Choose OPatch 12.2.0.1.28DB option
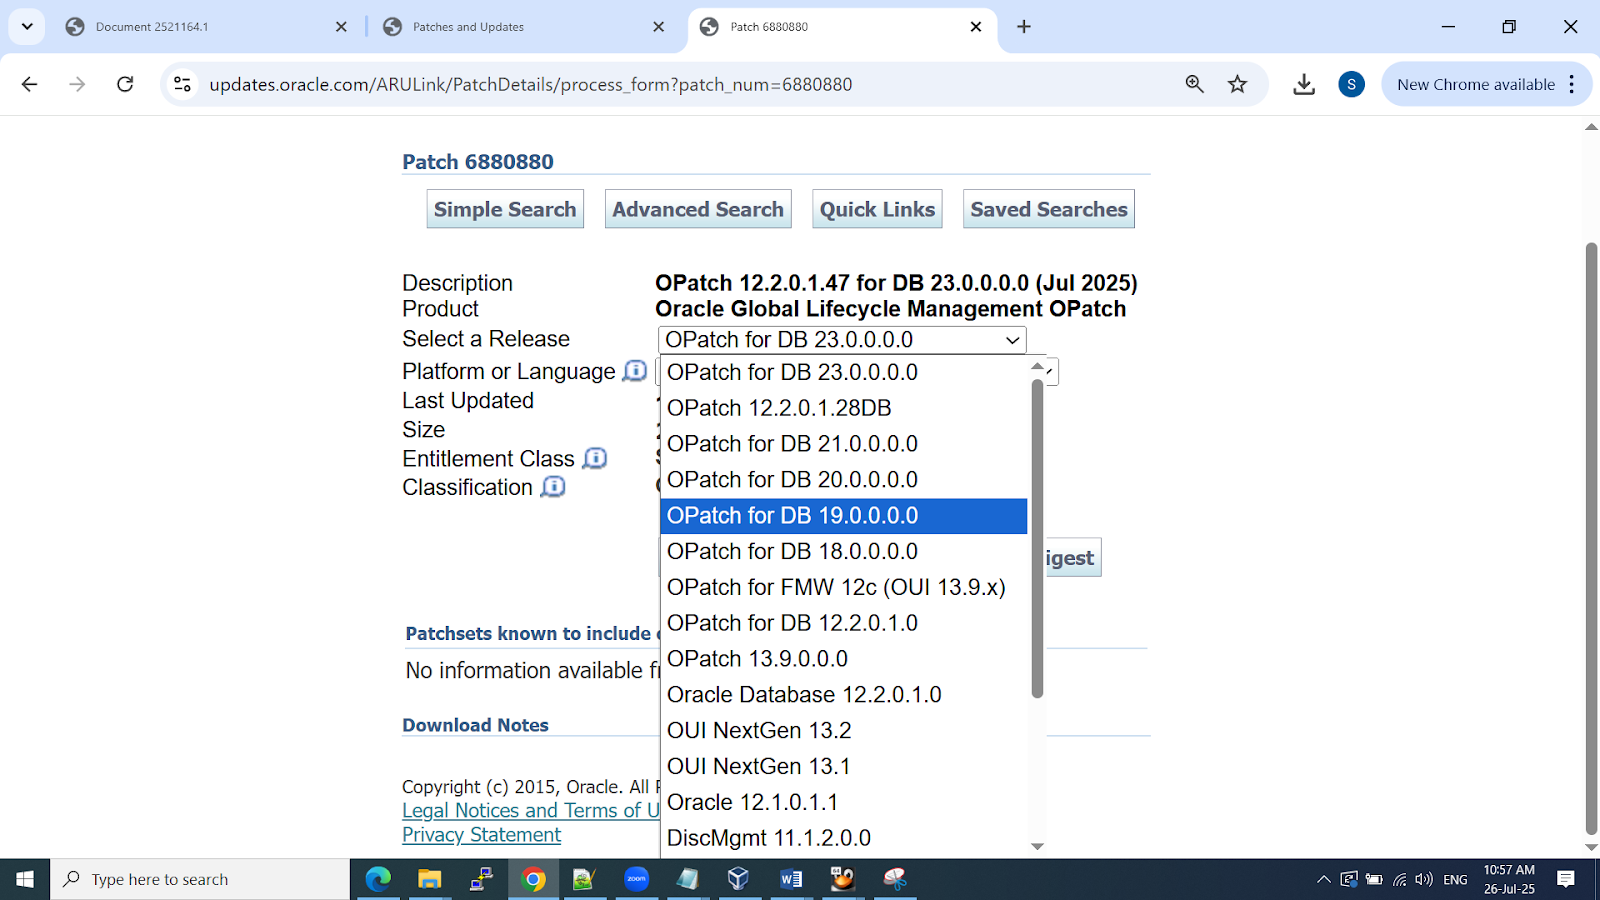Screen dimensions: 1600x900 click(x=844, y=408)
